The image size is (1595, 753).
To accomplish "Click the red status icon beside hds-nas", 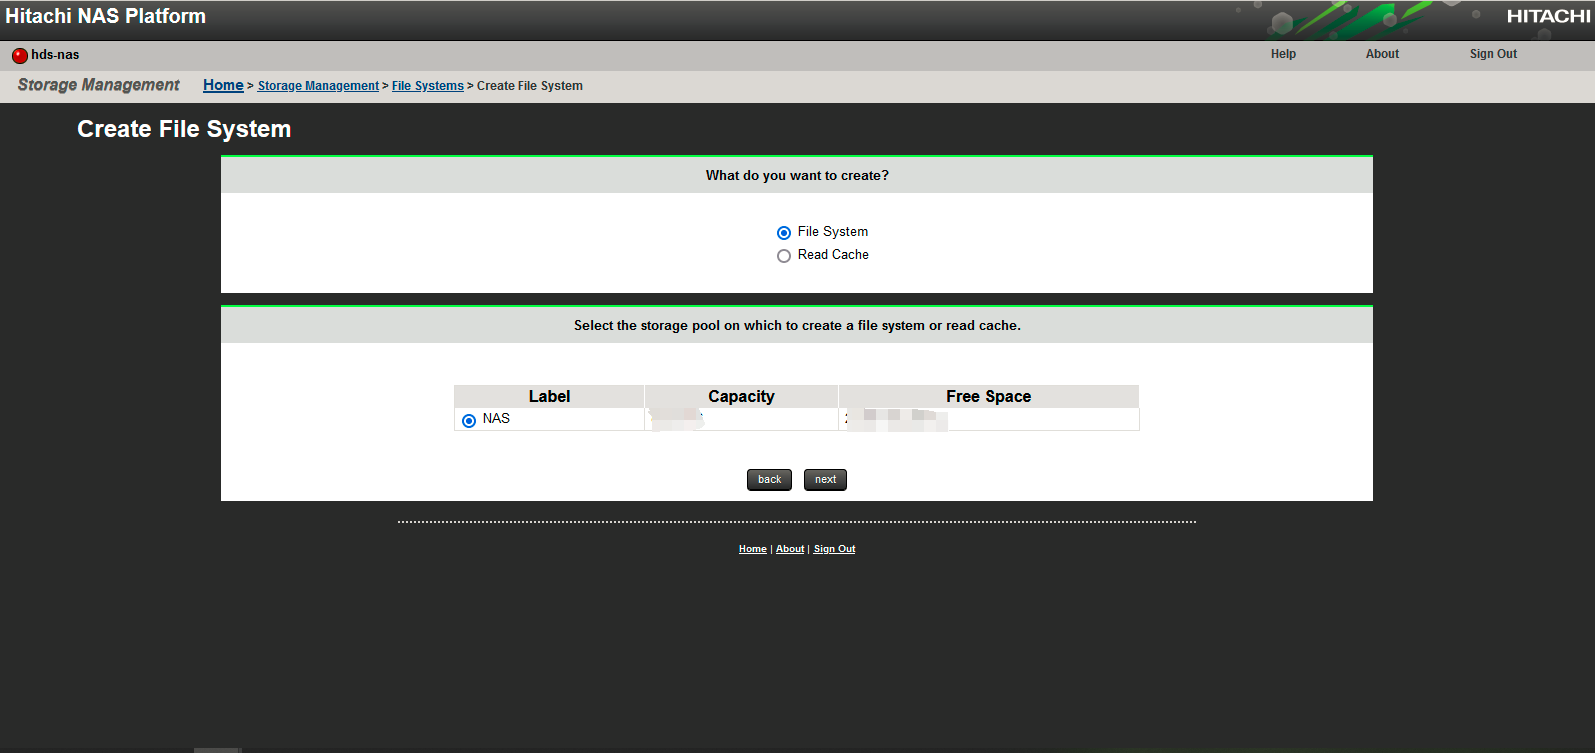I will pos(19,56).
